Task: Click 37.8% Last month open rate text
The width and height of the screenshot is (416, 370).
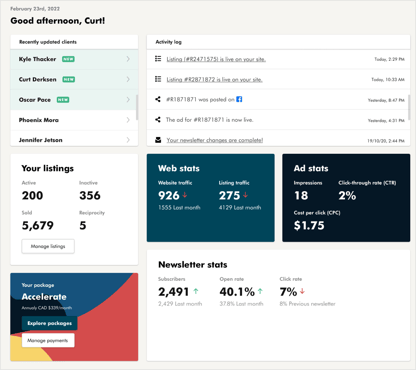Action: point(241,304)
